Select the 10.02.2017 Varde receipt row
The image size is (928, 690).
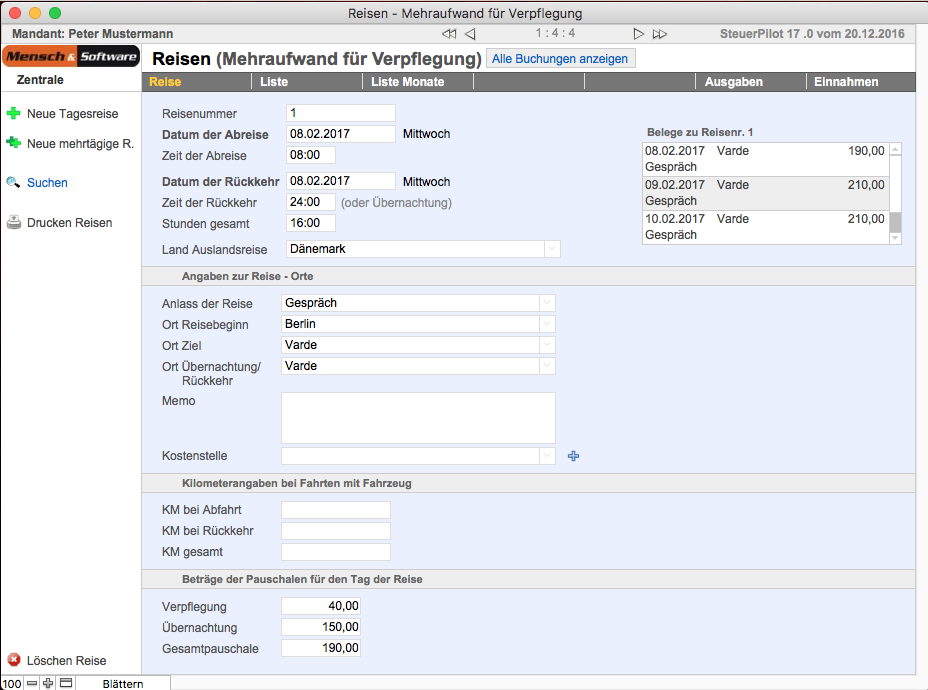[x=766, y=227]
